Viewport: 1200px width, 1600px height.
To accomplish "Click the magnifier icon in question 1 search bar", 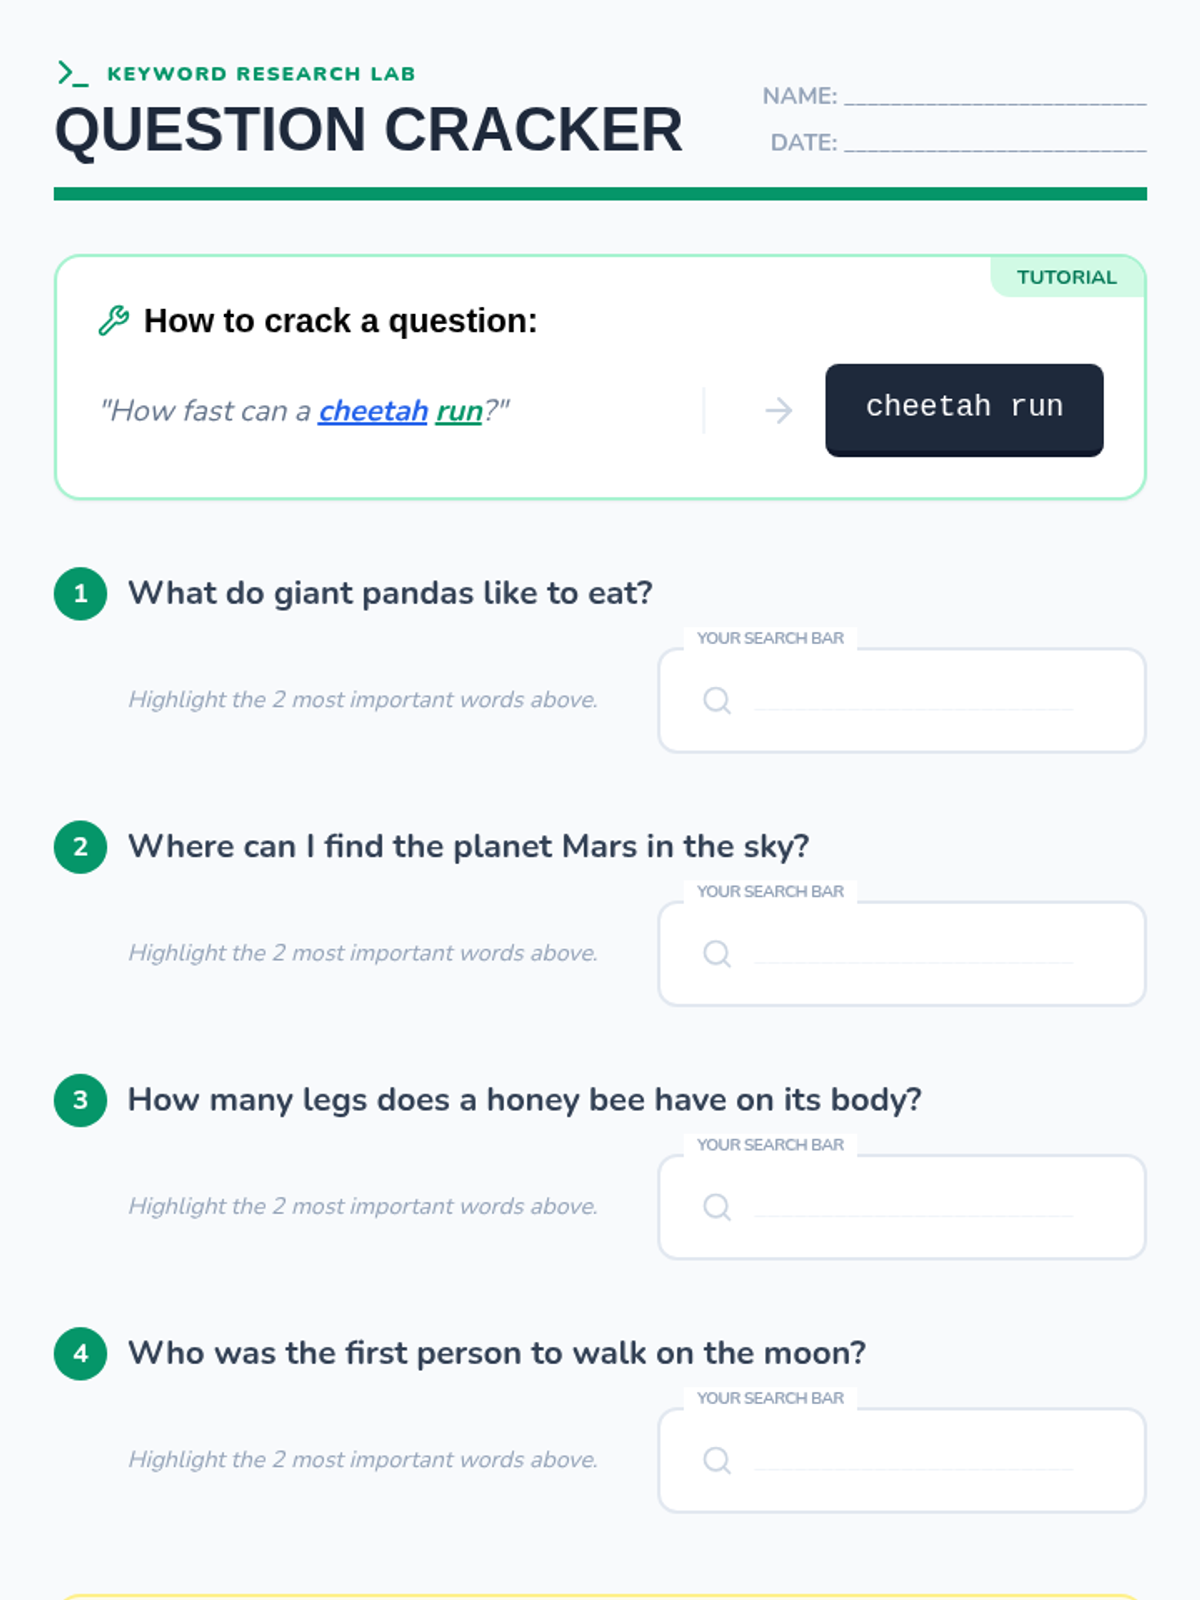I will click(x=717, y=700).
